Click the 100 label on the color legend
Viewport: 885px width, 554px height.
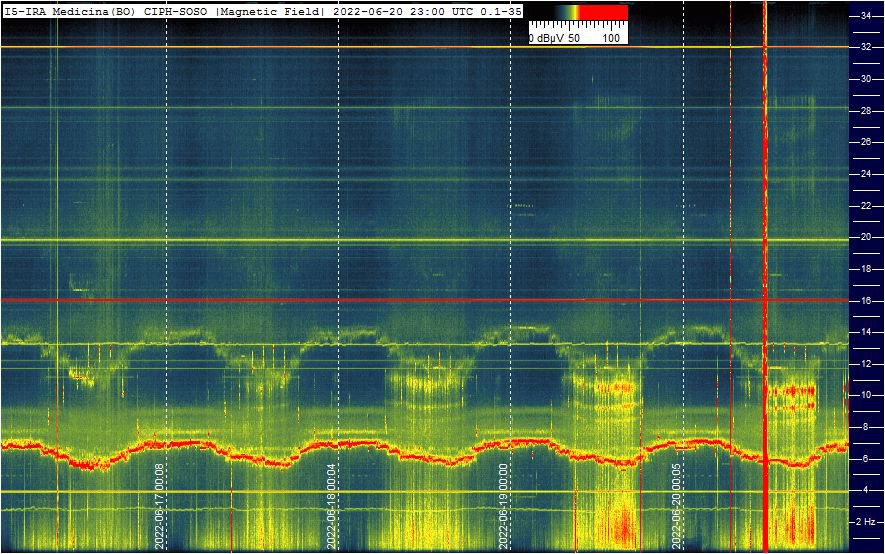click(611, 38)
